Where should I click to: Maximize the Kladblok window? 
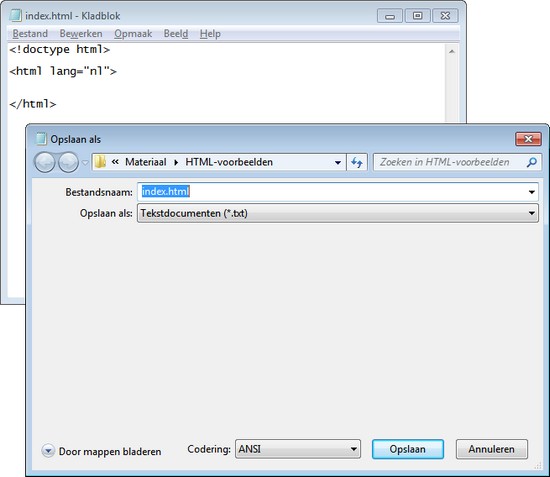[417, 16]
